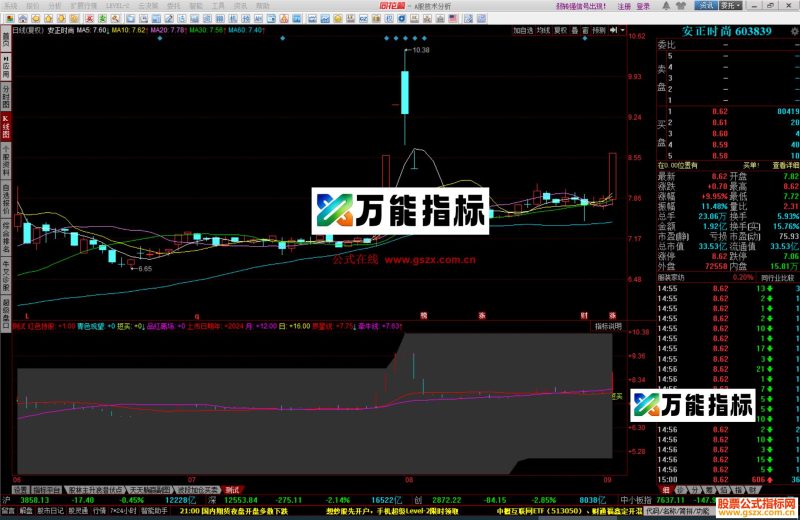Screen dimensions: 800x520
Task: Open 牛叉诊股 in left sidebar
Action: 6,276
